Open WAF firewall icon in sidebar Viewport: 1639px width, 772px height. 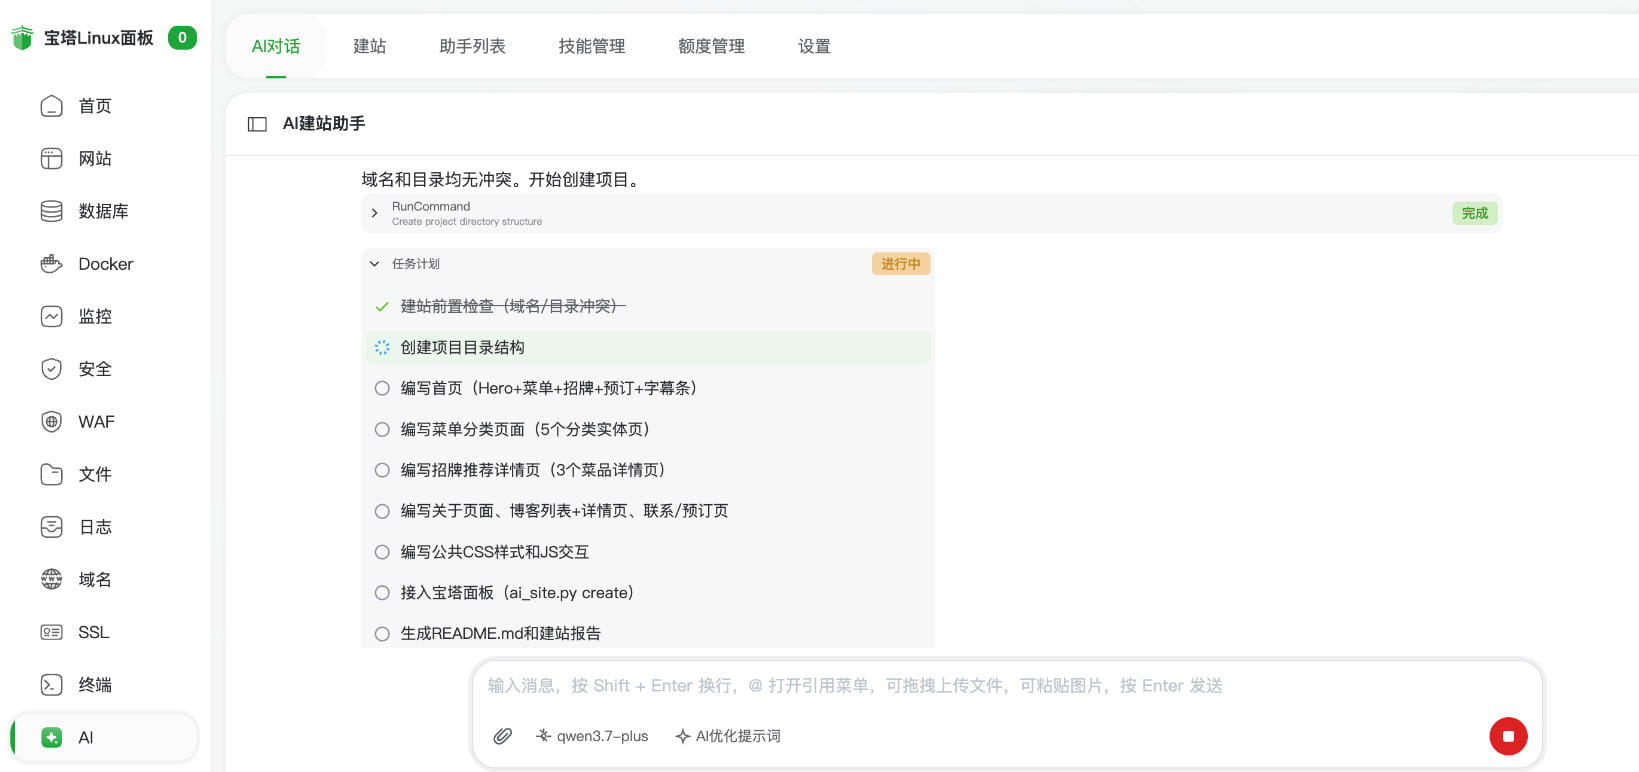tap(52, 422)
